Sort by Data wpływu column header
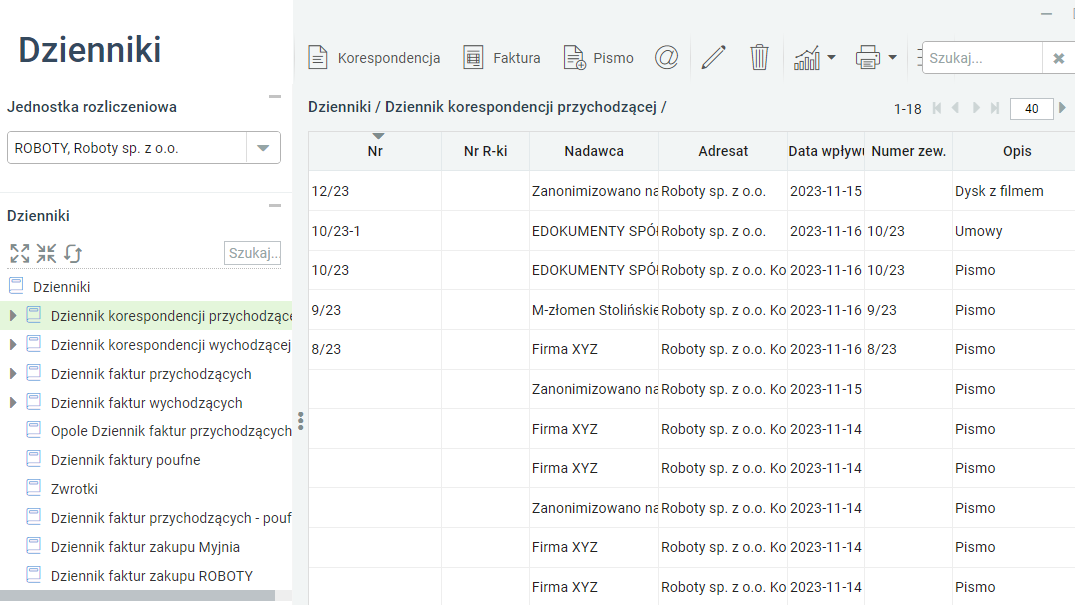1075x605 pixels. pyautogui.click(x=825, y=151)
